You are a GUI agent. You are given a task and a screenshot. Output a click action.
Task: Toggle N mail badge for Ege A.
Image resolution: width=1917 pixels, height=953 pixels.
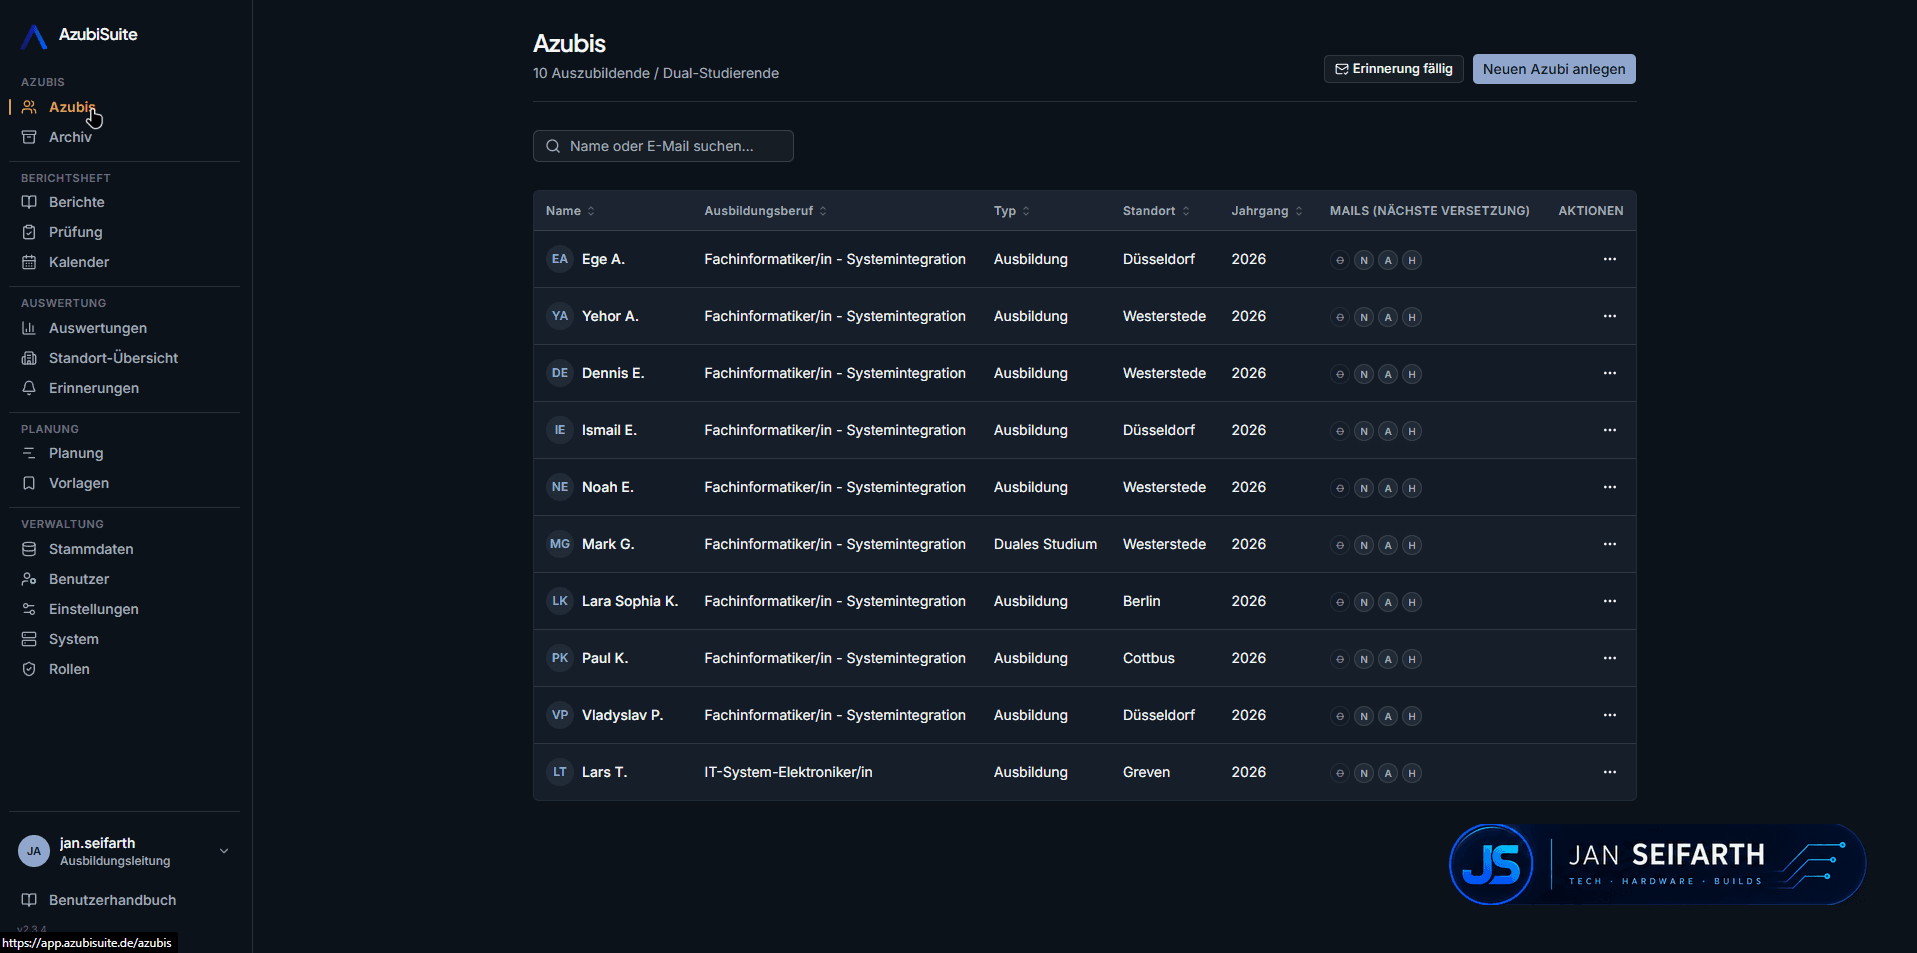(1364, 260)
